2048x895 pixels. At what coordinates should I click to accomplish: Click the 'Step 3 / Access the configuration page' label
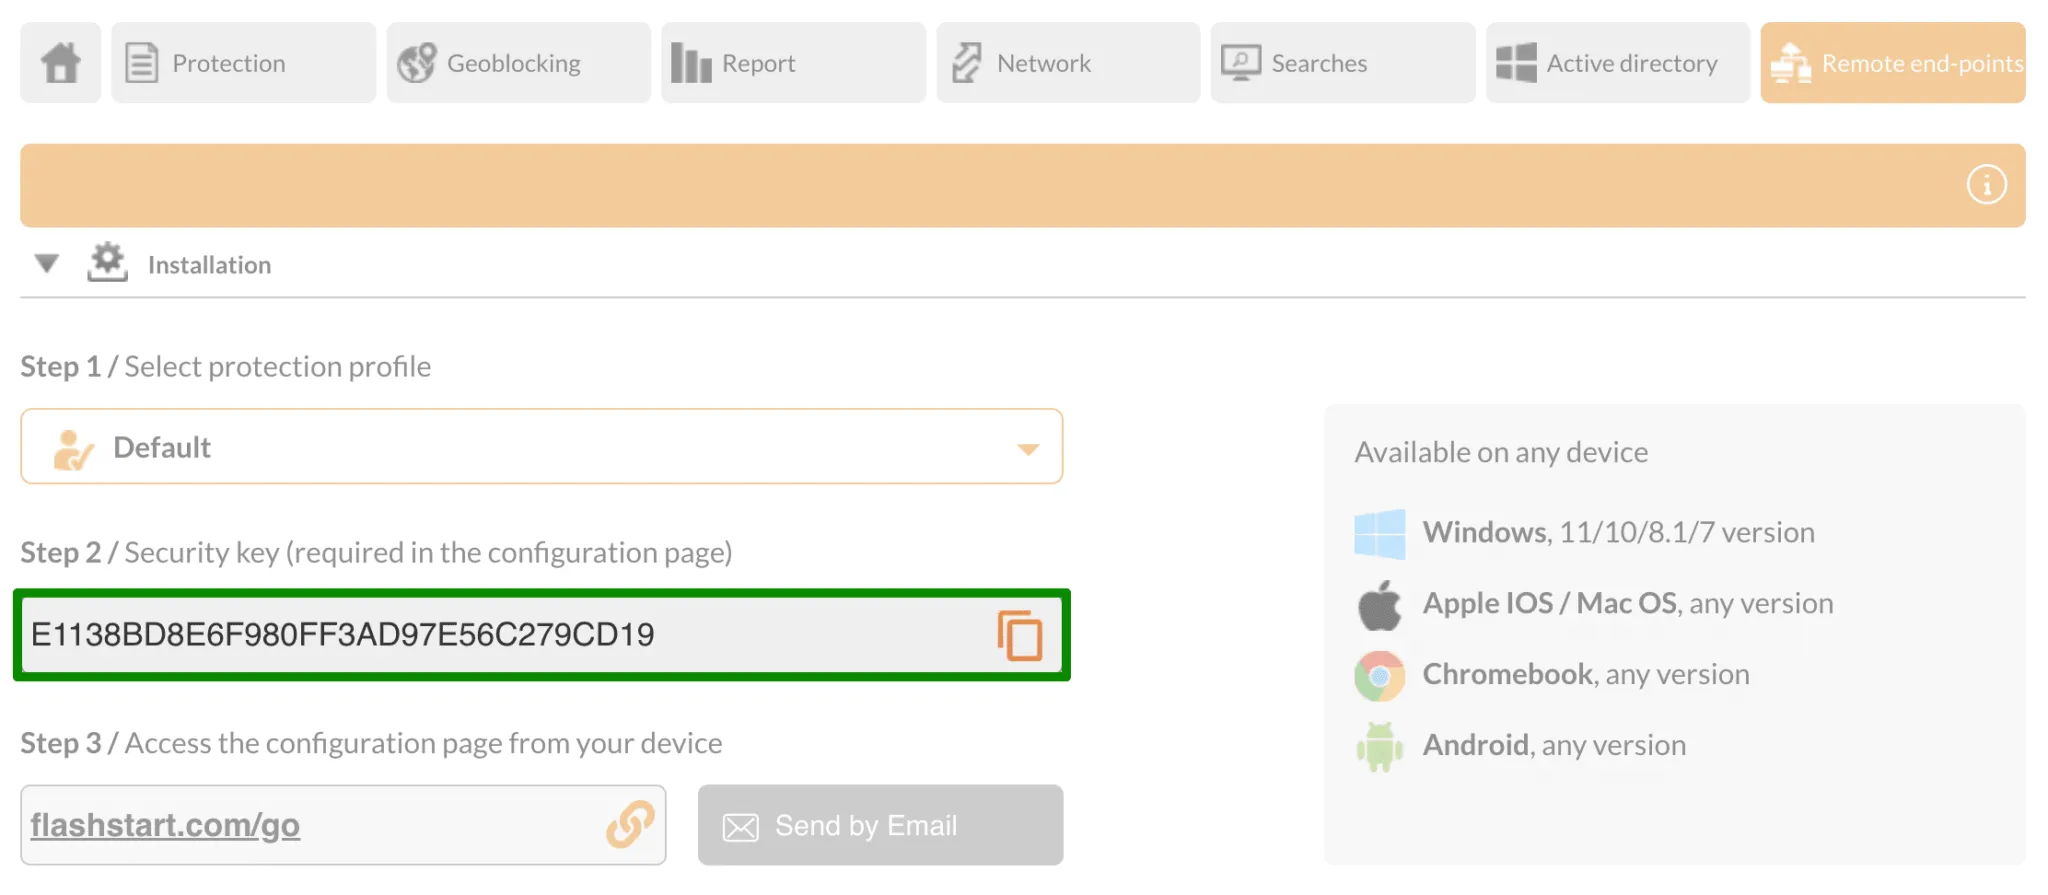point(371,744)
